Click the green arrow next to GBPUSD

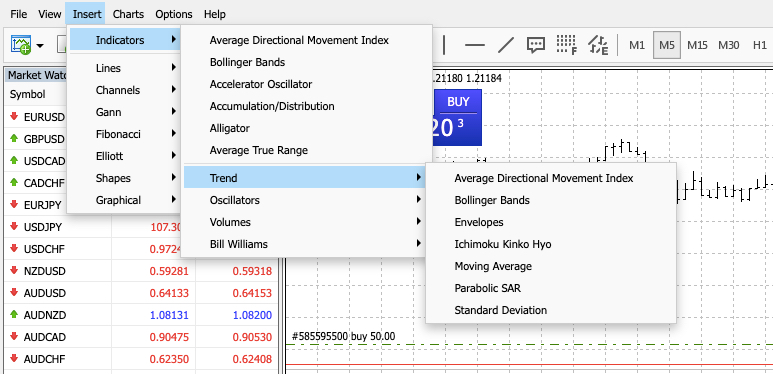(x=14, y=139)
